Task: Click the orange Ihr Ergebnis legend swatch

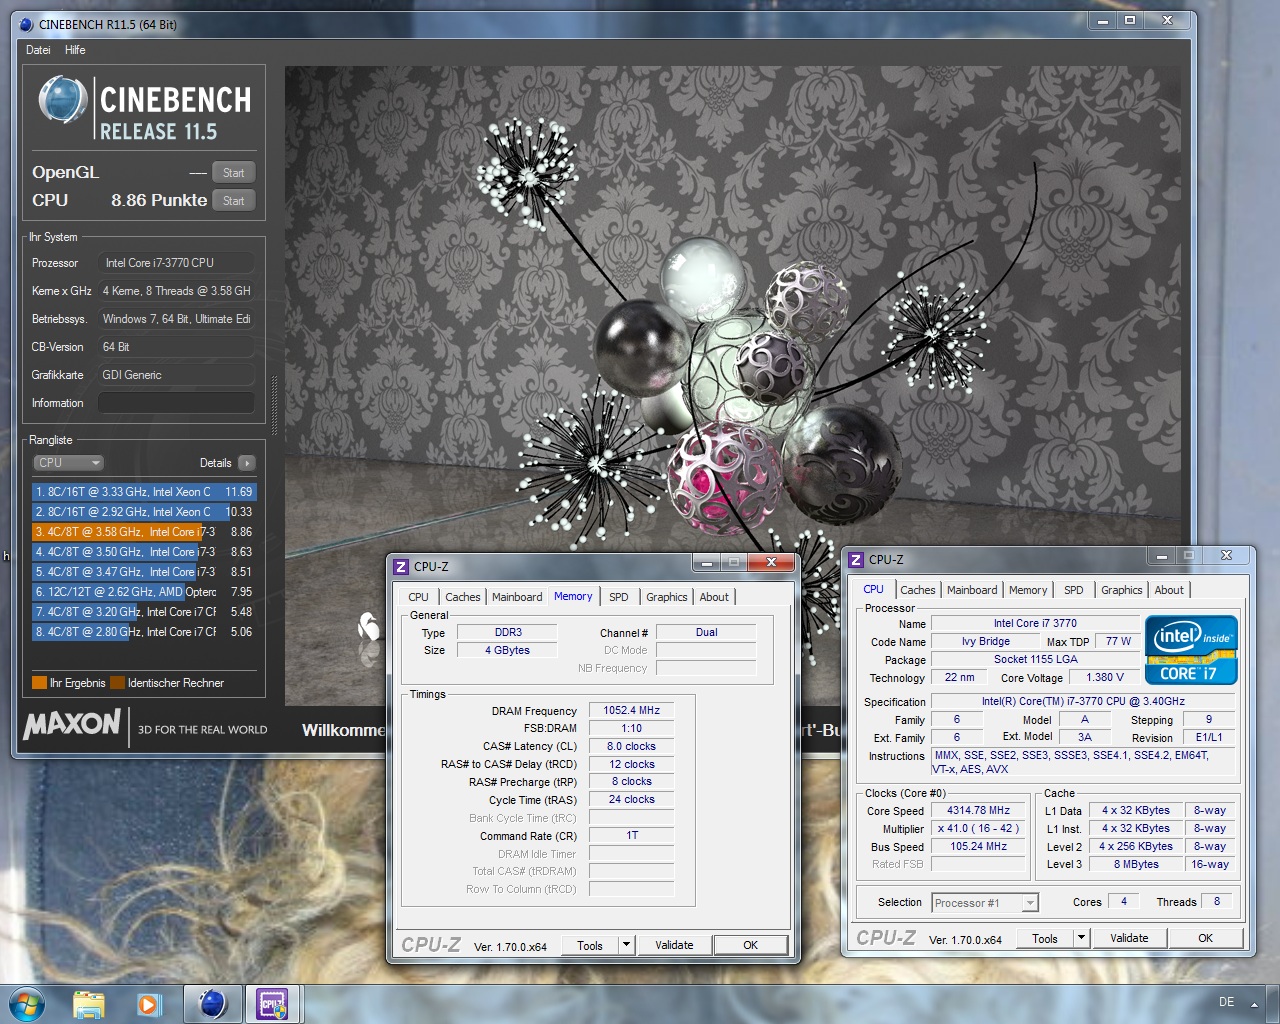Action: [x=39, y=683]
